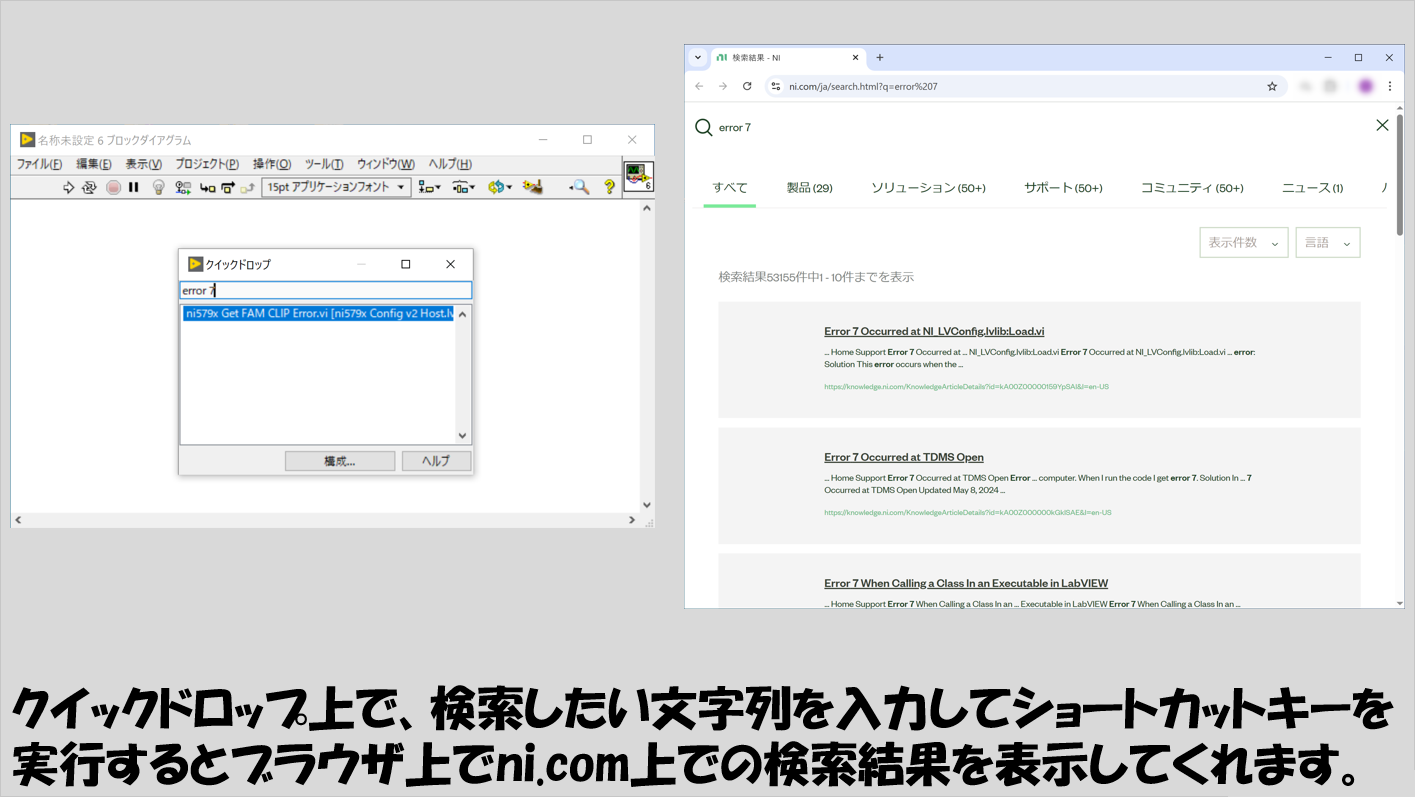This screenshot has width=1415, height=797.
Task: Click LabVIEW logo in Quick Drop title bar
Action: point(195,264)
